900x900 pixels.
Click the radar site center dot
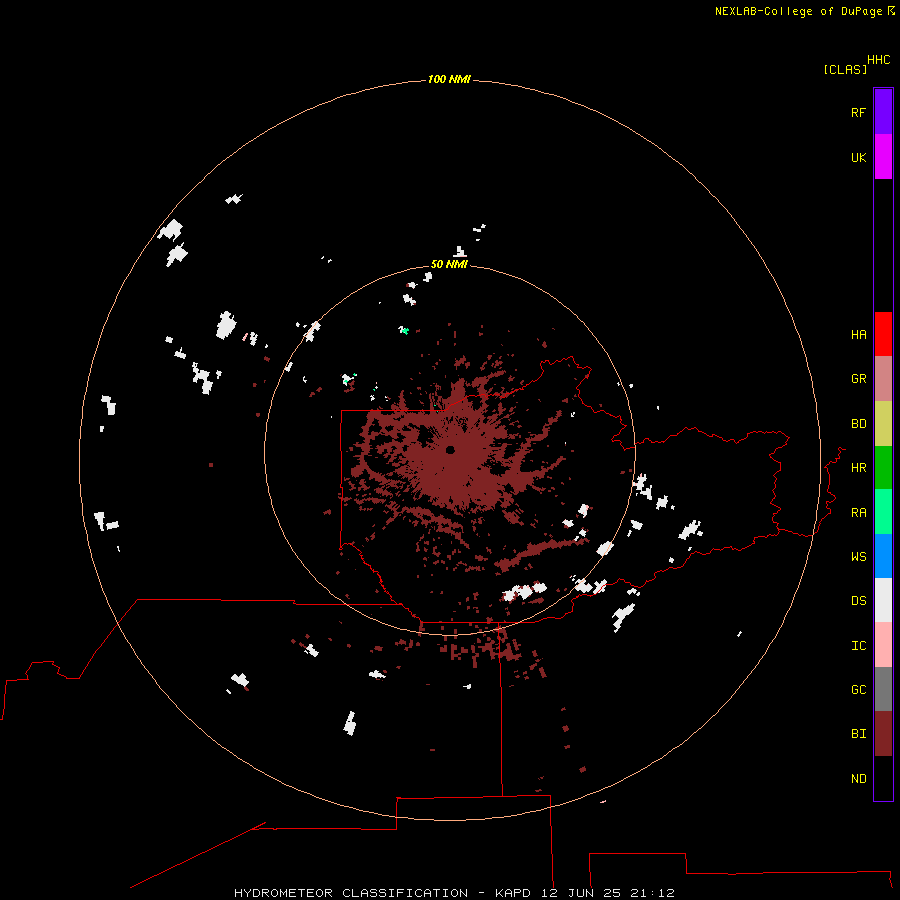click(450, 449)
